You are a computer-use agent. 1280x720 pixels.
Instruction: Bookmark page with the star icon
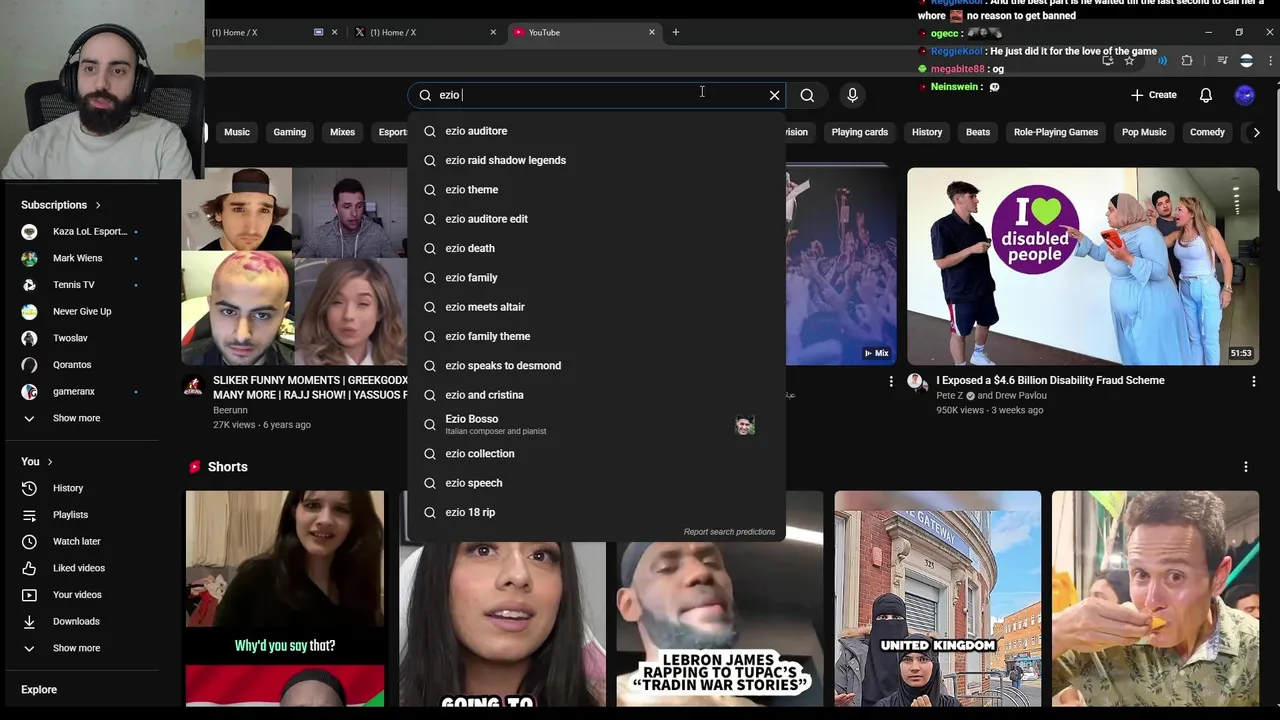1129,61
